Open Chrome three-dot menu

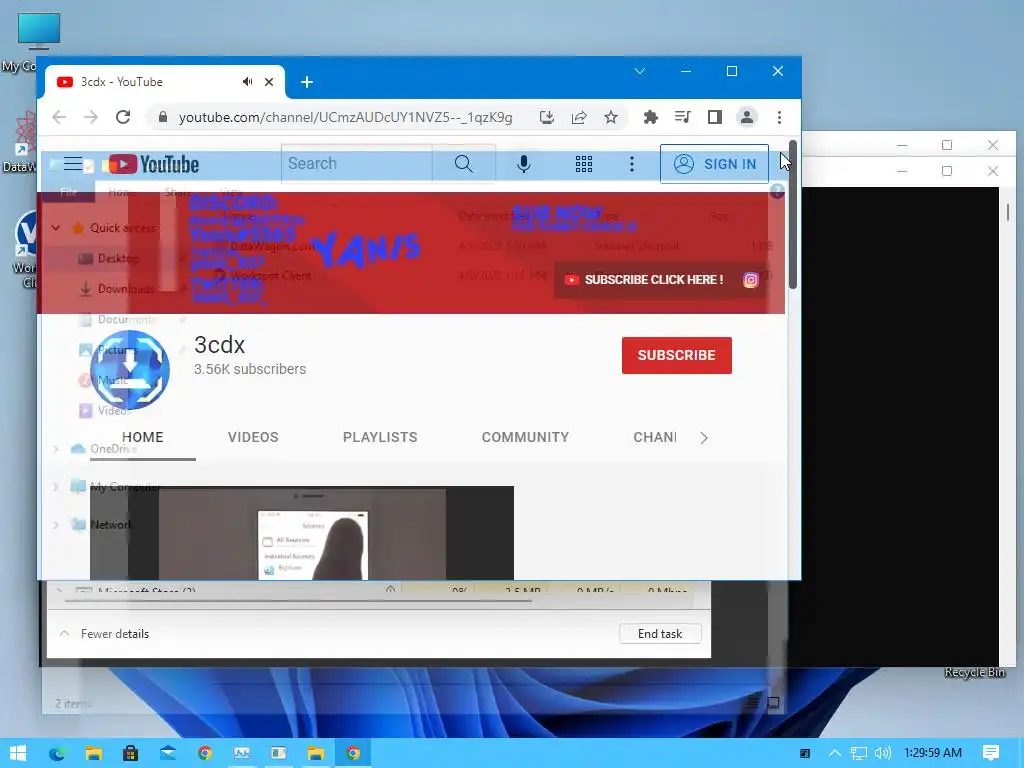coord(779,117)
